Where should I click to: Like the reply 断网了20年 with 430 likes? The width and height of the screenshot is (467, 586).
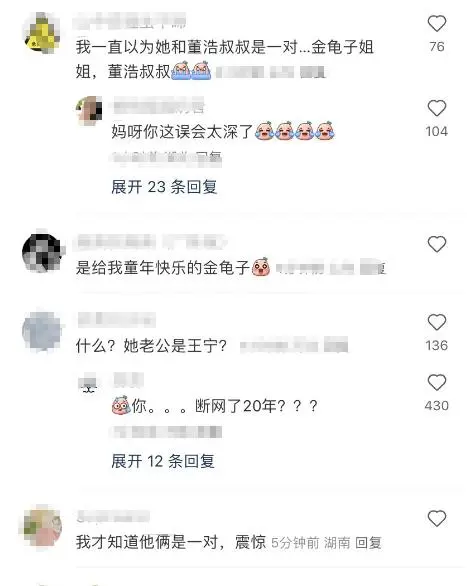click(x=436, y=383)
